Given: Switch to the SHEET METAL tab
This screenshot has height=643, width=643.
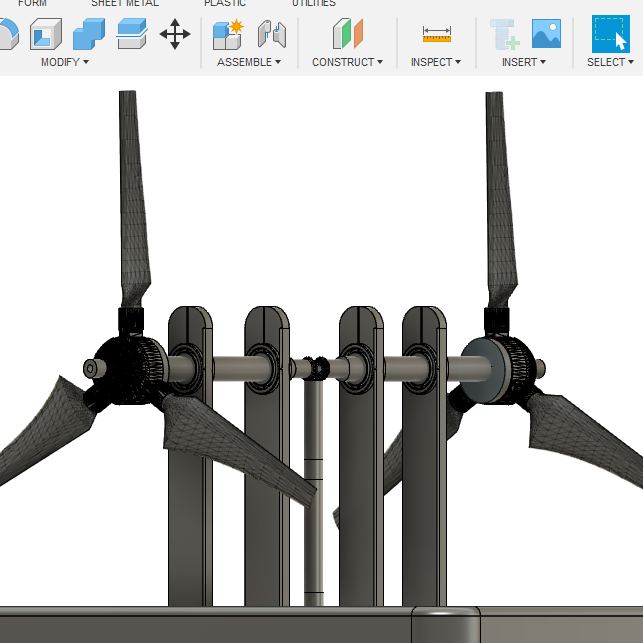Looking at the screenshot, I should tap(125, 3).
